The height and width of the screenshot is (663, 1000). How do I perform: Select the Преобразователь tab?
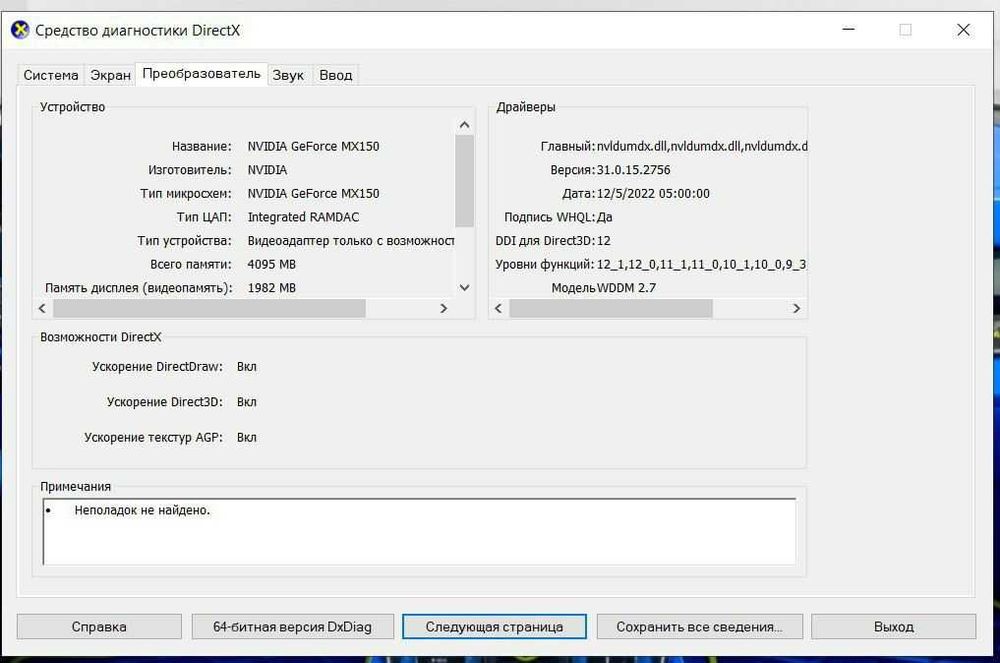pyautogui.click(x=202, y=74)
